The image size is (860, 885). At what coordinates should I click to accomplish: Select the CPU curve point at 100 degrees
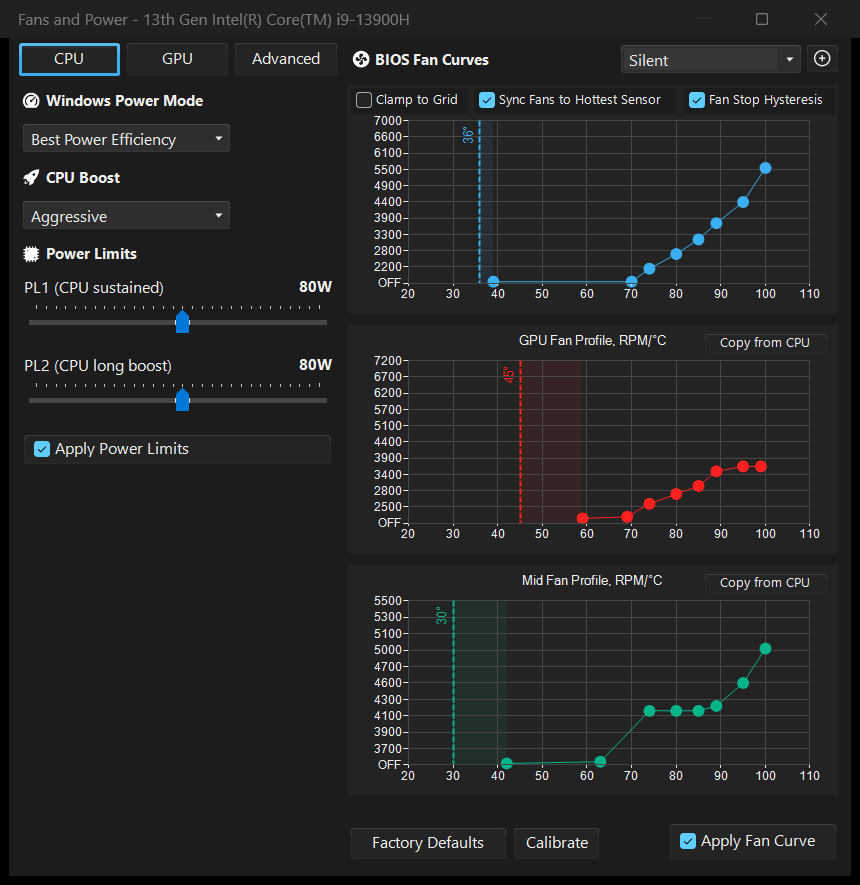pyautogui.click(x=765, y=168)
